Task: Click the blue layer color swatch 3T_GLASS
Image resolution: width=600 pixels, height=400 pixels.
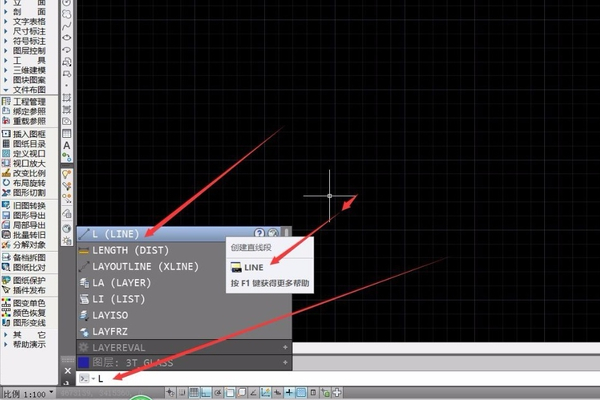Action: pyautogui.click(x=84, y=361)
